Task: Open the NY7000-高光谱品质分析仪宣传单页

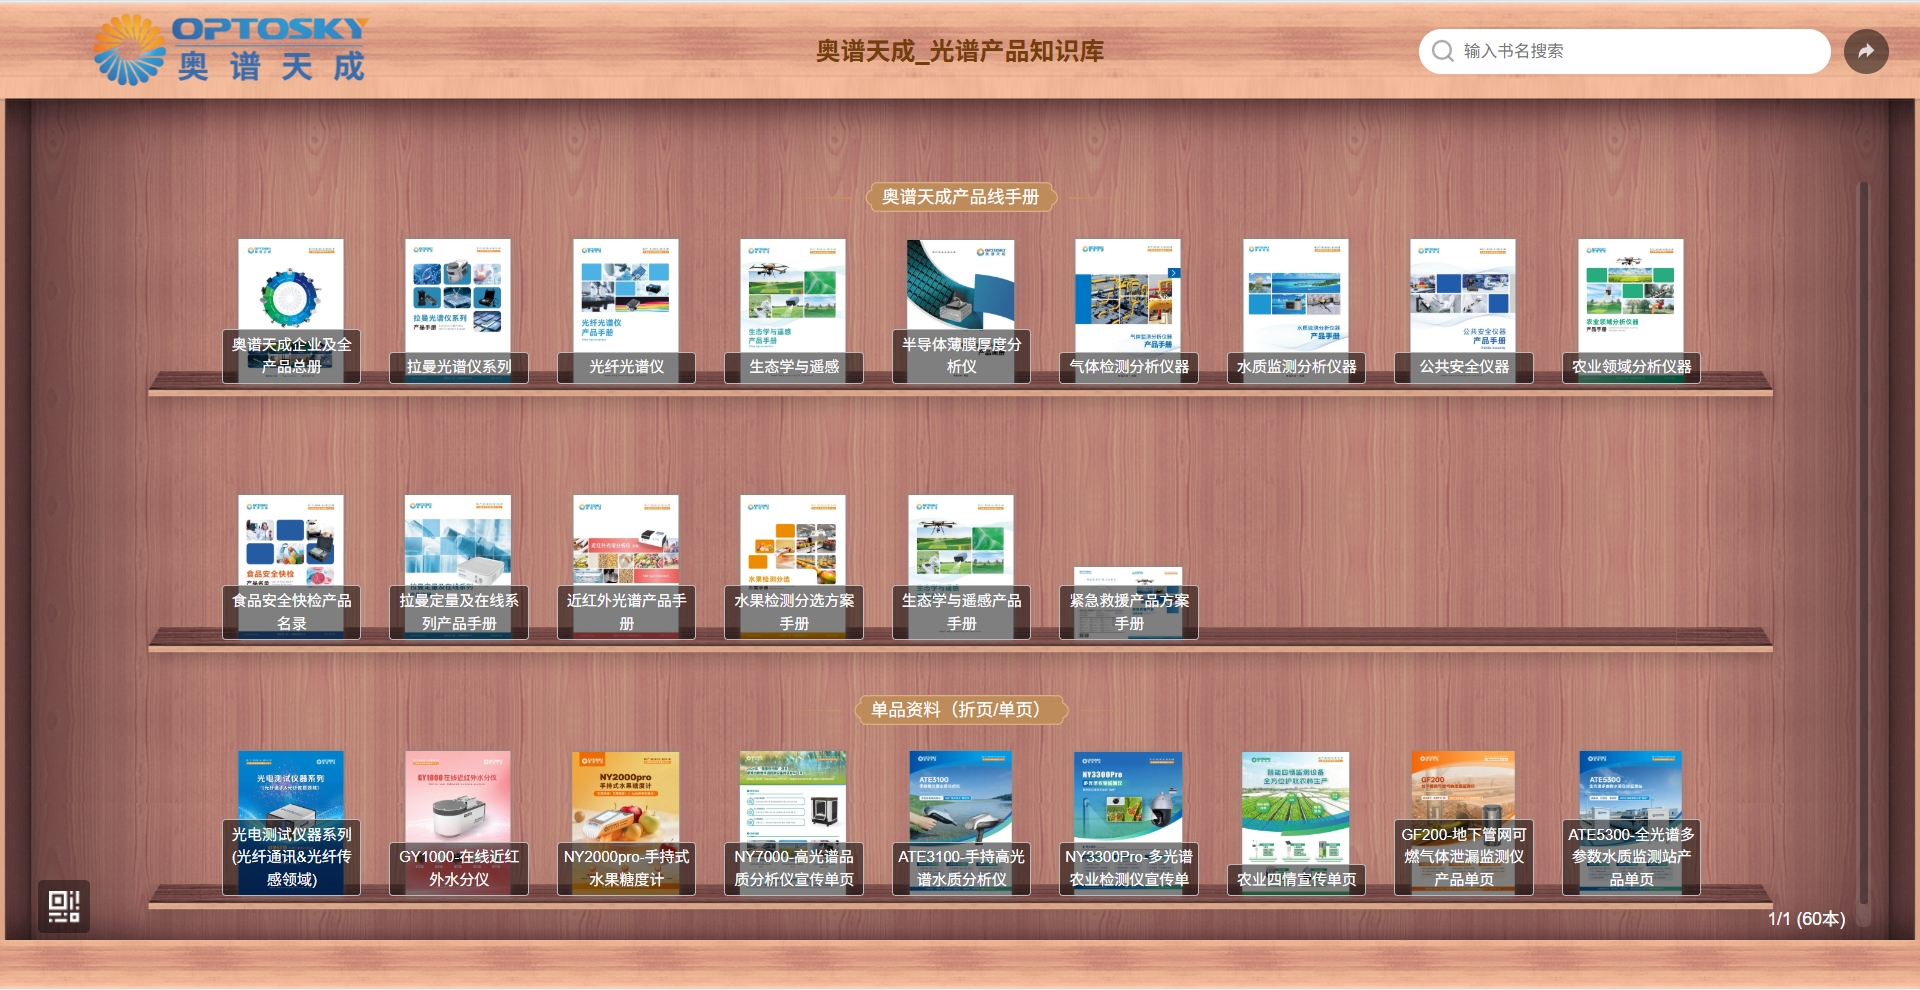Action: pos(793,822)
